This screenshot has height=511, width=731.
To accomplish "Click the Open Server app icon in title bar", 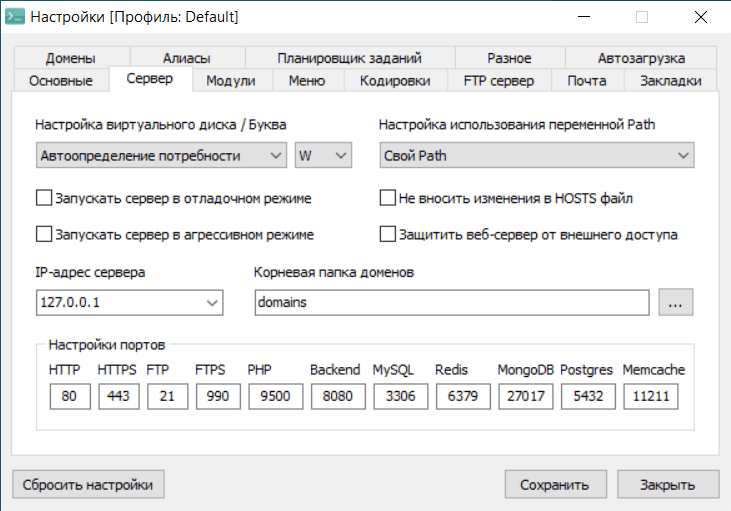I will (x=14, y=17).
